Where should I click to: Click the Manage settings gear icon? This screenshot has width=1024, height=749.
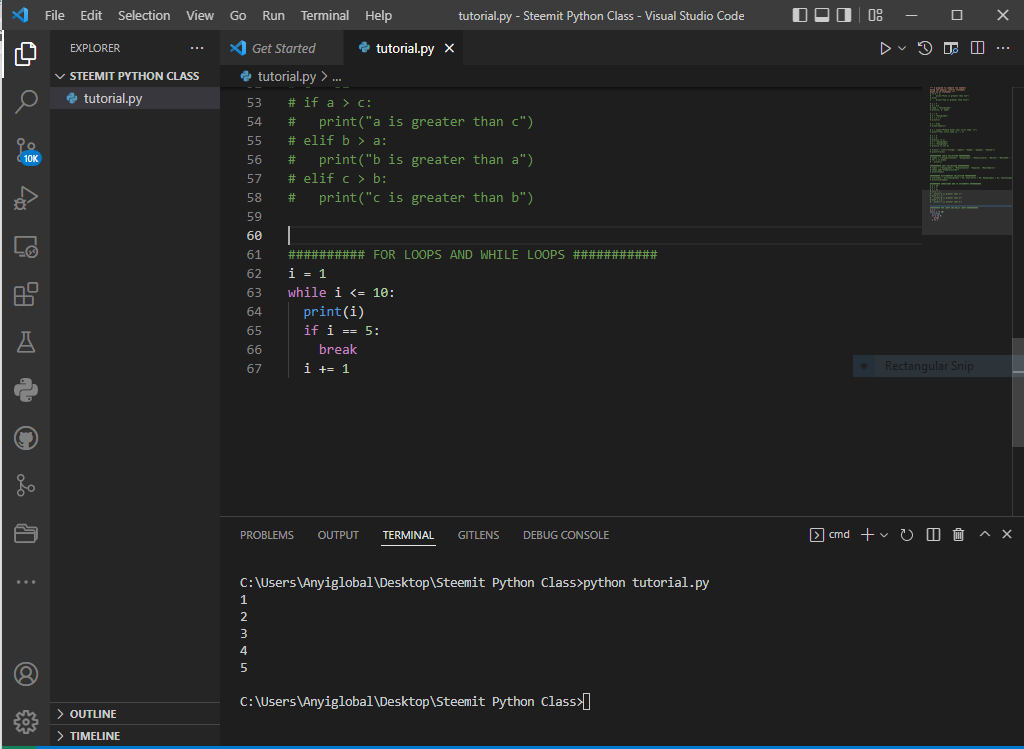point(26,721)
